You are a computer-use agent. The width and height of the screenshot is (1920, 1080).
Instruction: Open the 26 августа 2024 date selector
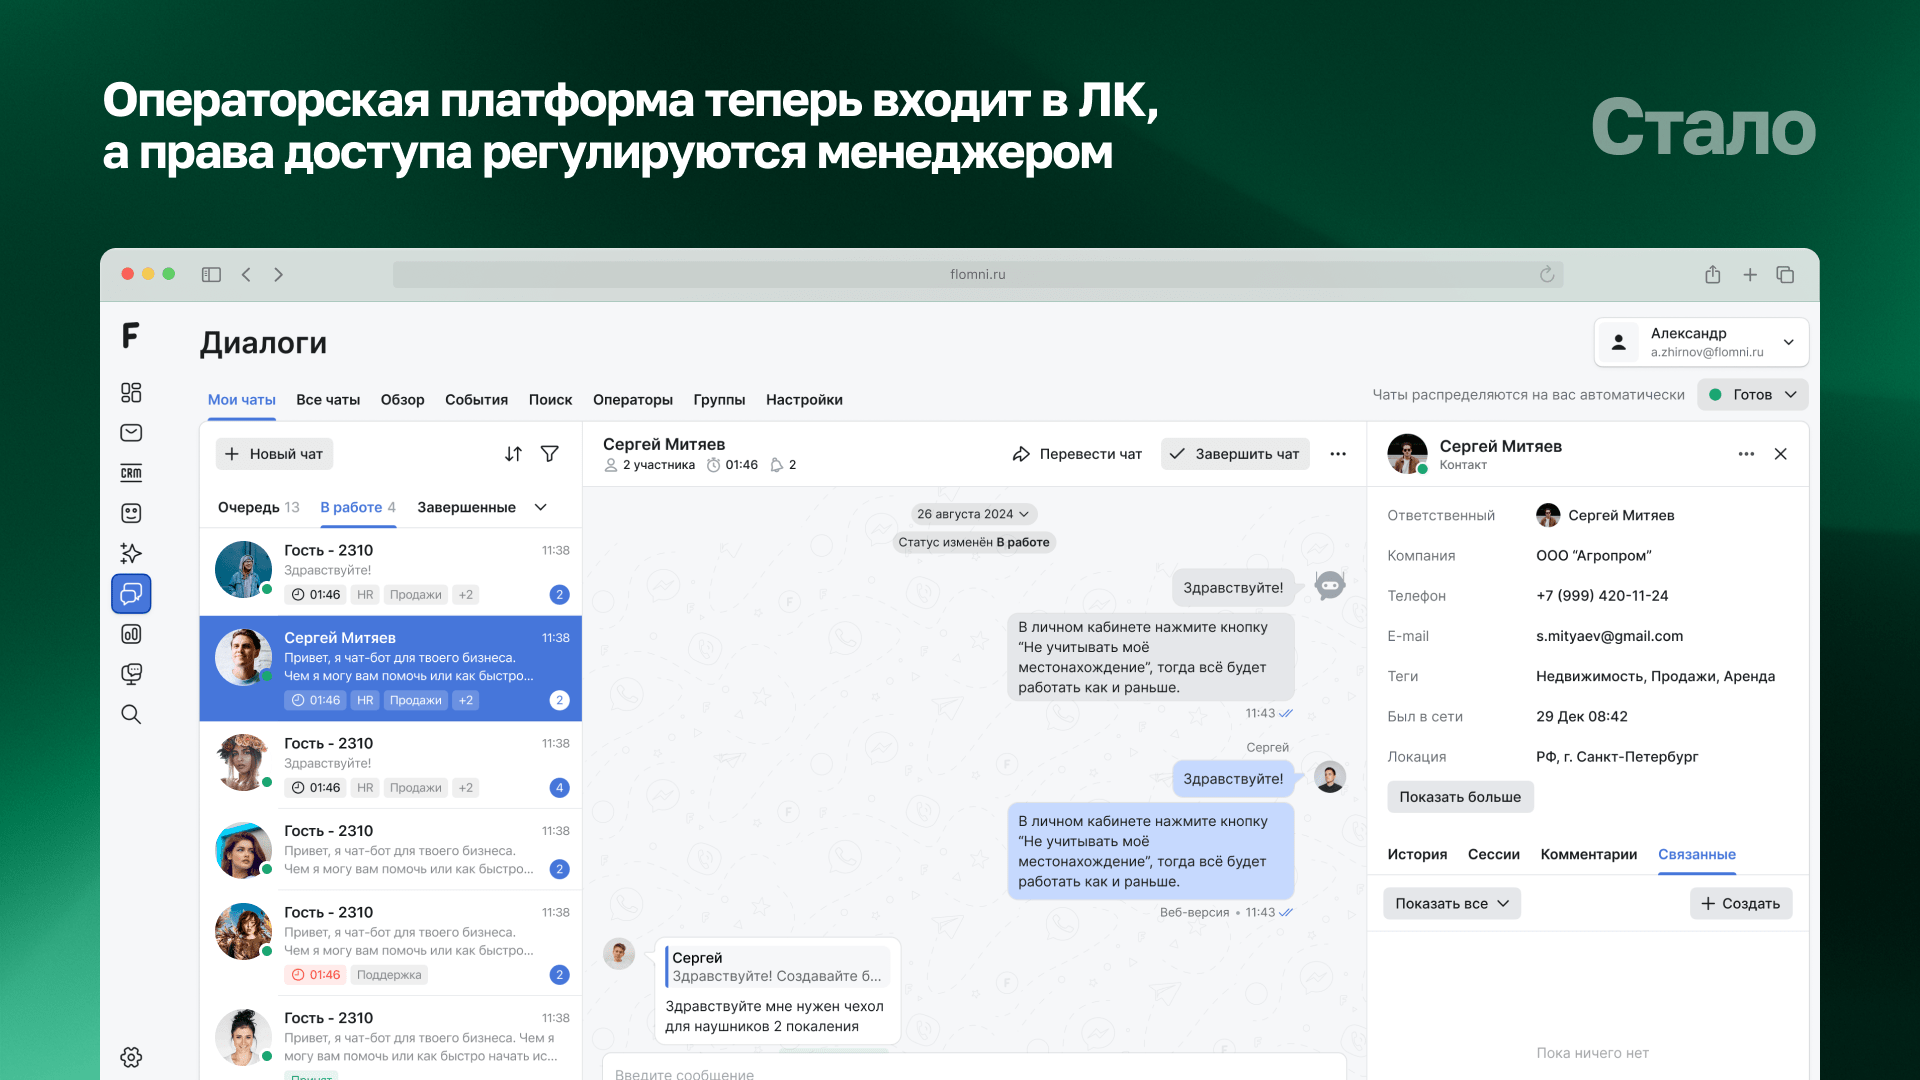[x=972, y=513]
